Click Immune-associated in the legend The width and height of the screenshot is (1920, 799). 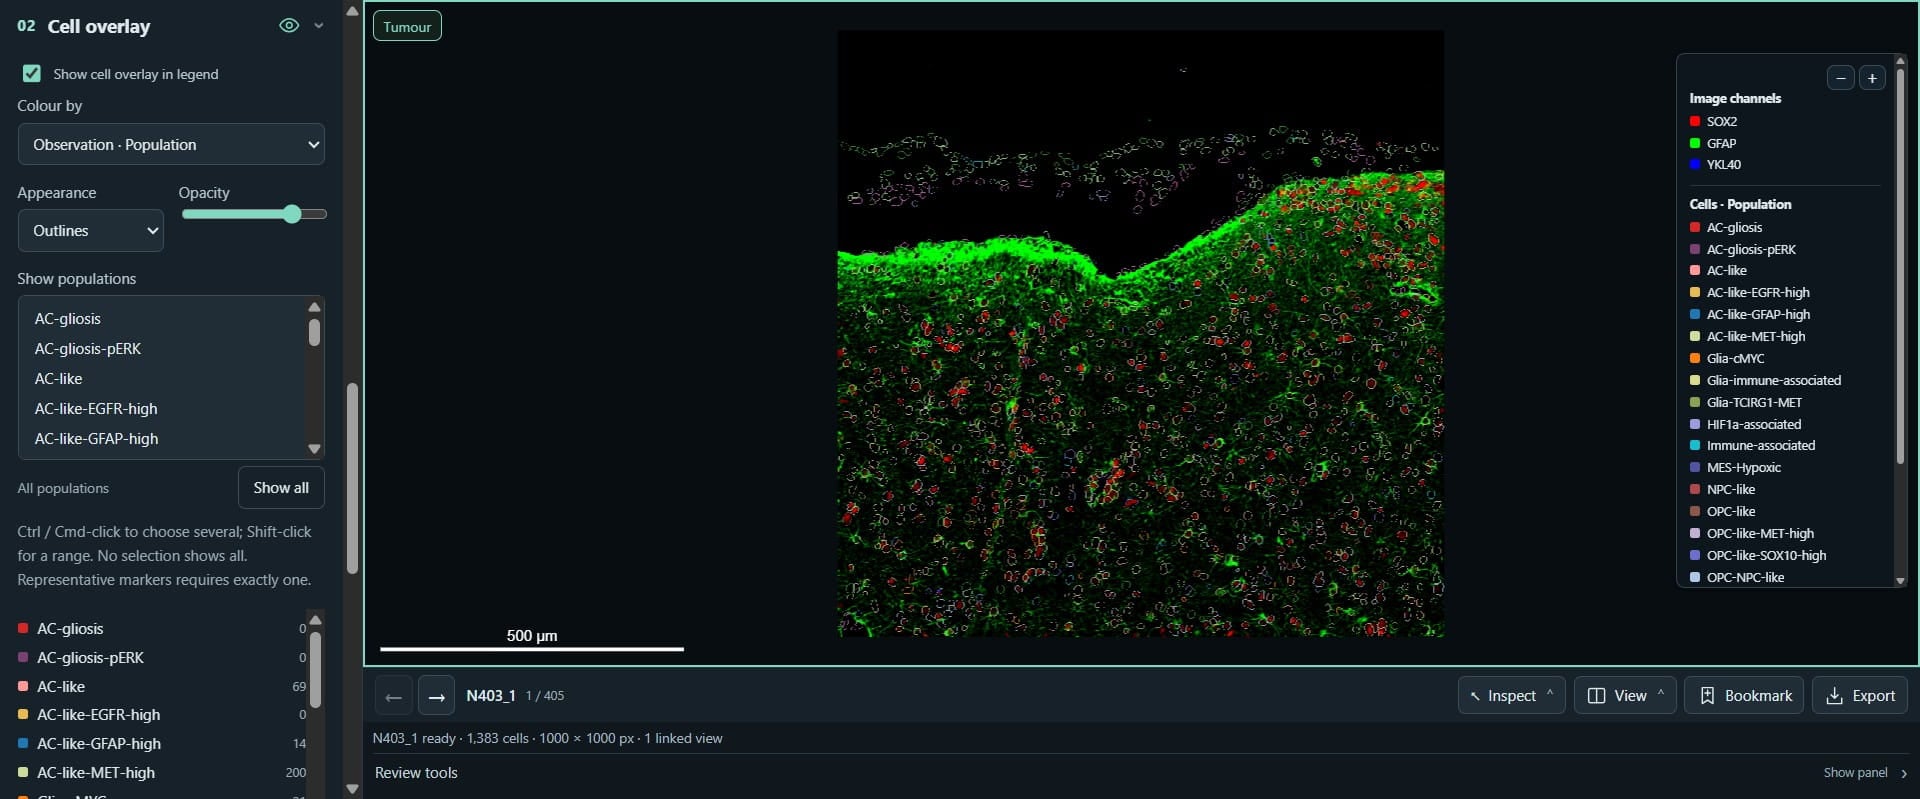pos(1760,446)
